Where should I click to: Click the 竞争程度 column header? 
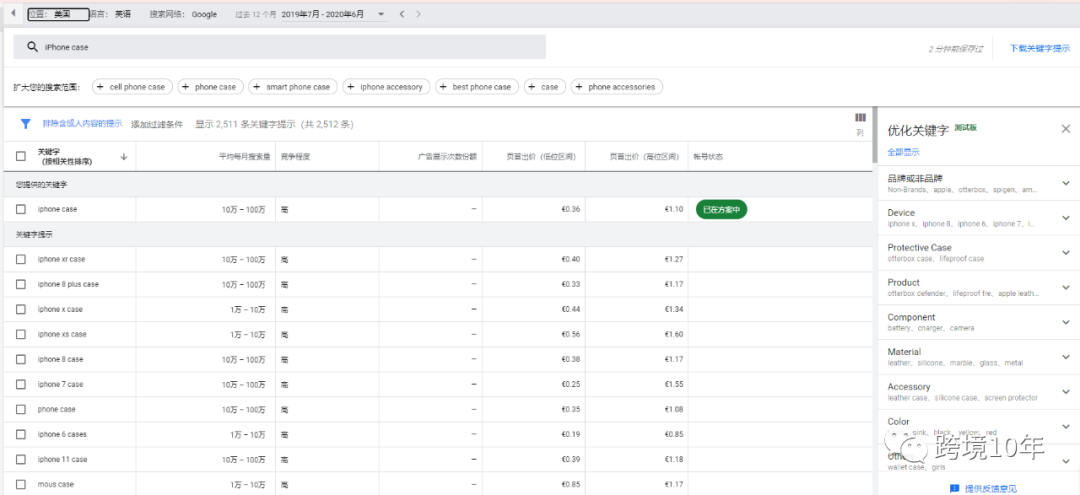click(295, 156)
